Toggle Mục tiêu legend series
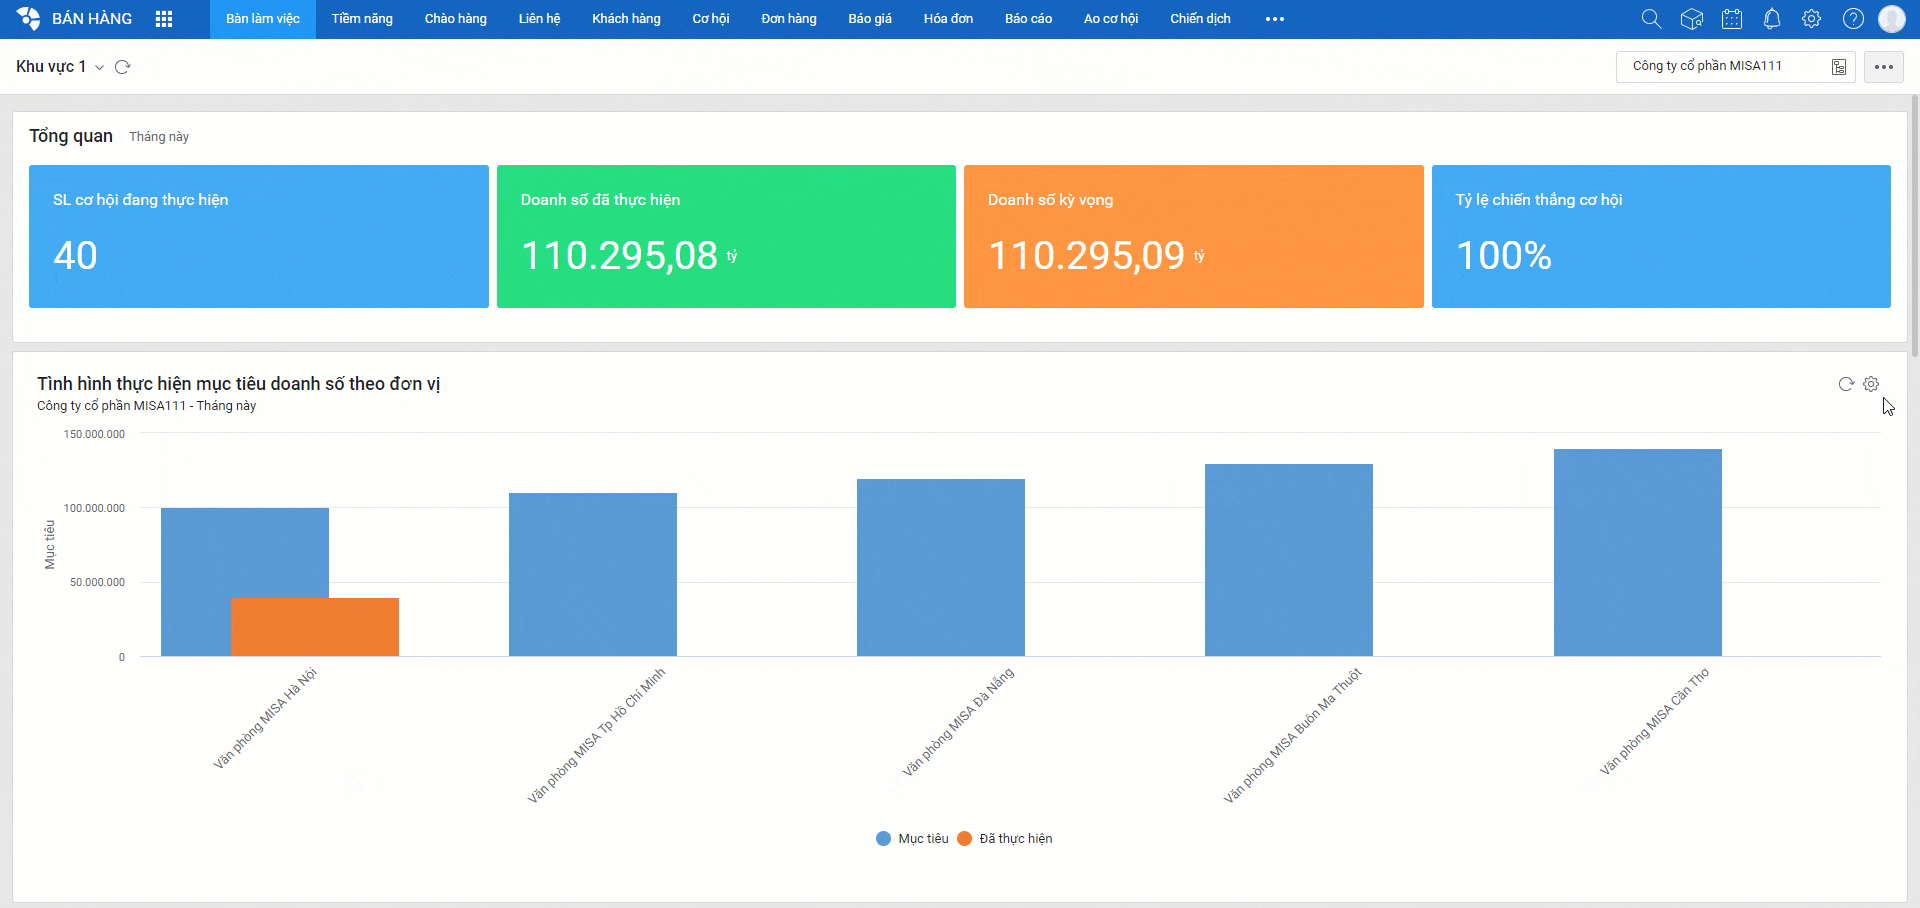This screenshot has height=908, width=1920. [x=912, y=839]
